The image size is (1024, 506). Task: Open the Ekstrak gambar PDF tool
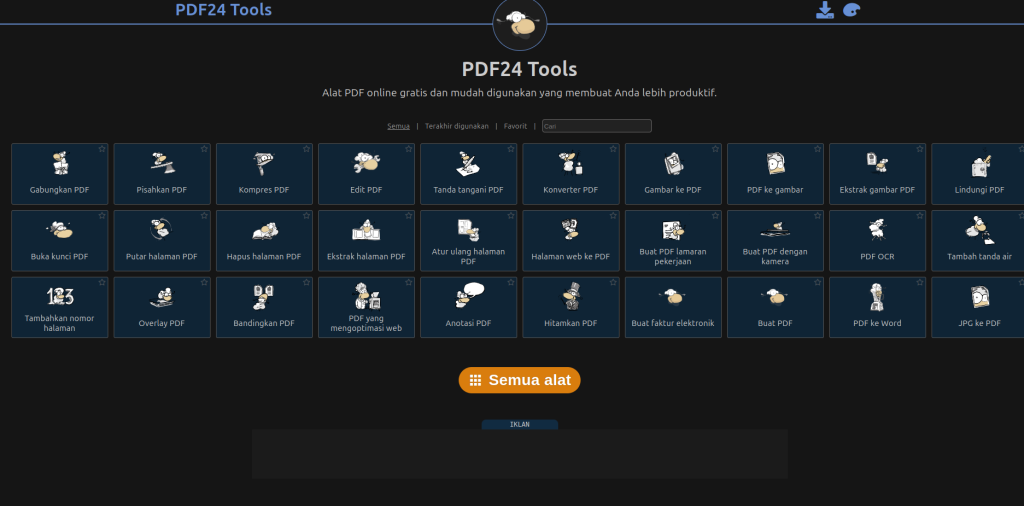click(x=877, y=174)
